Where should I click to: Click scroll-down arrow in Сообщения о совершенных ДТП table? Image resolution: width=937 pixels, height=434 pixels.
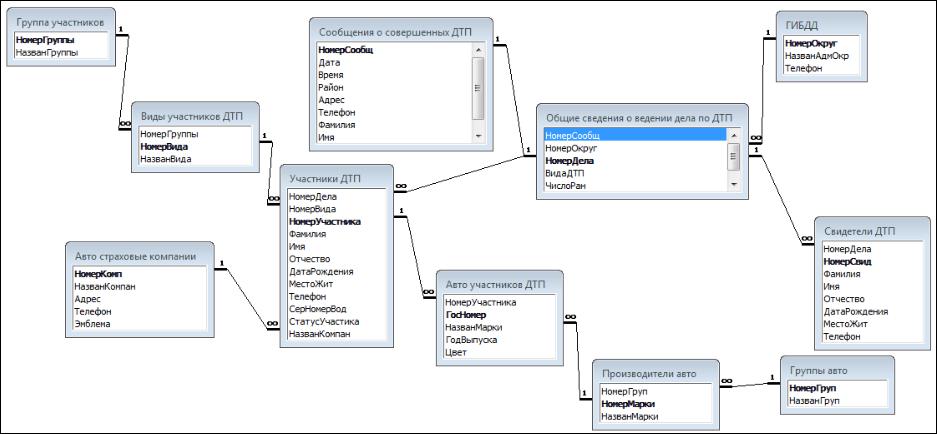click(x=477, y=137)
